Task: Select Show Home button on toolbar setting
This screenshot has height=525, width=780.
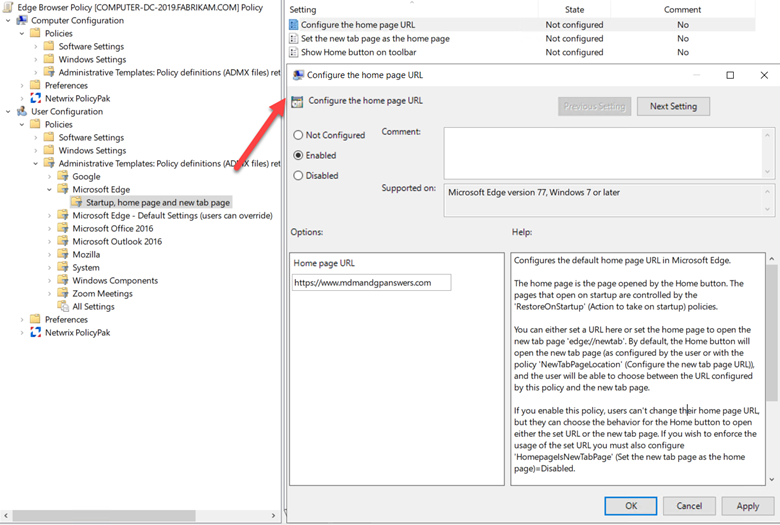Action: pos(358,52)
